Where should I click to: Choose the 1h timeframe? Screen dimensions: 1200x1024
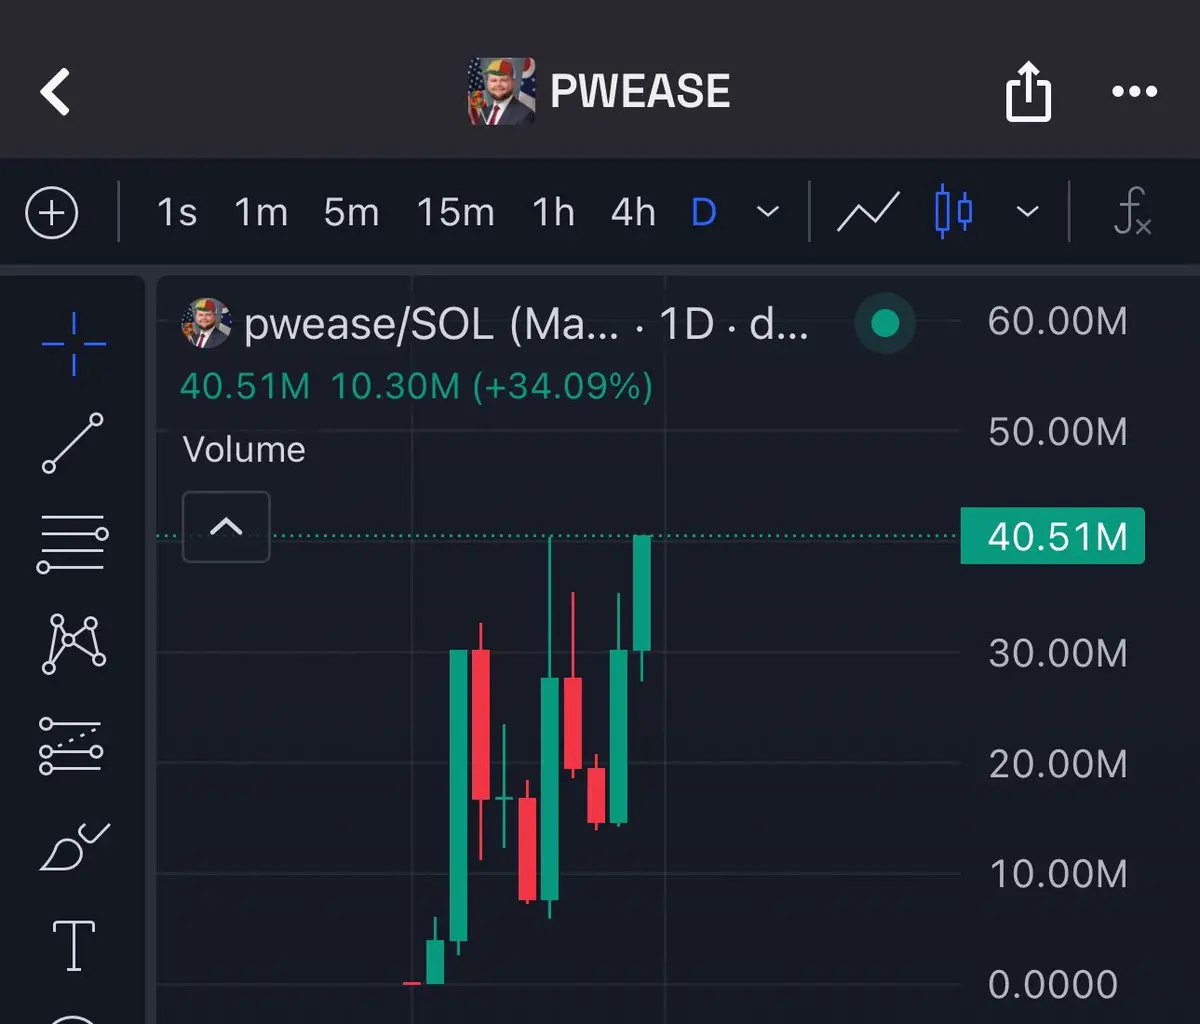[x=553, y=213]
